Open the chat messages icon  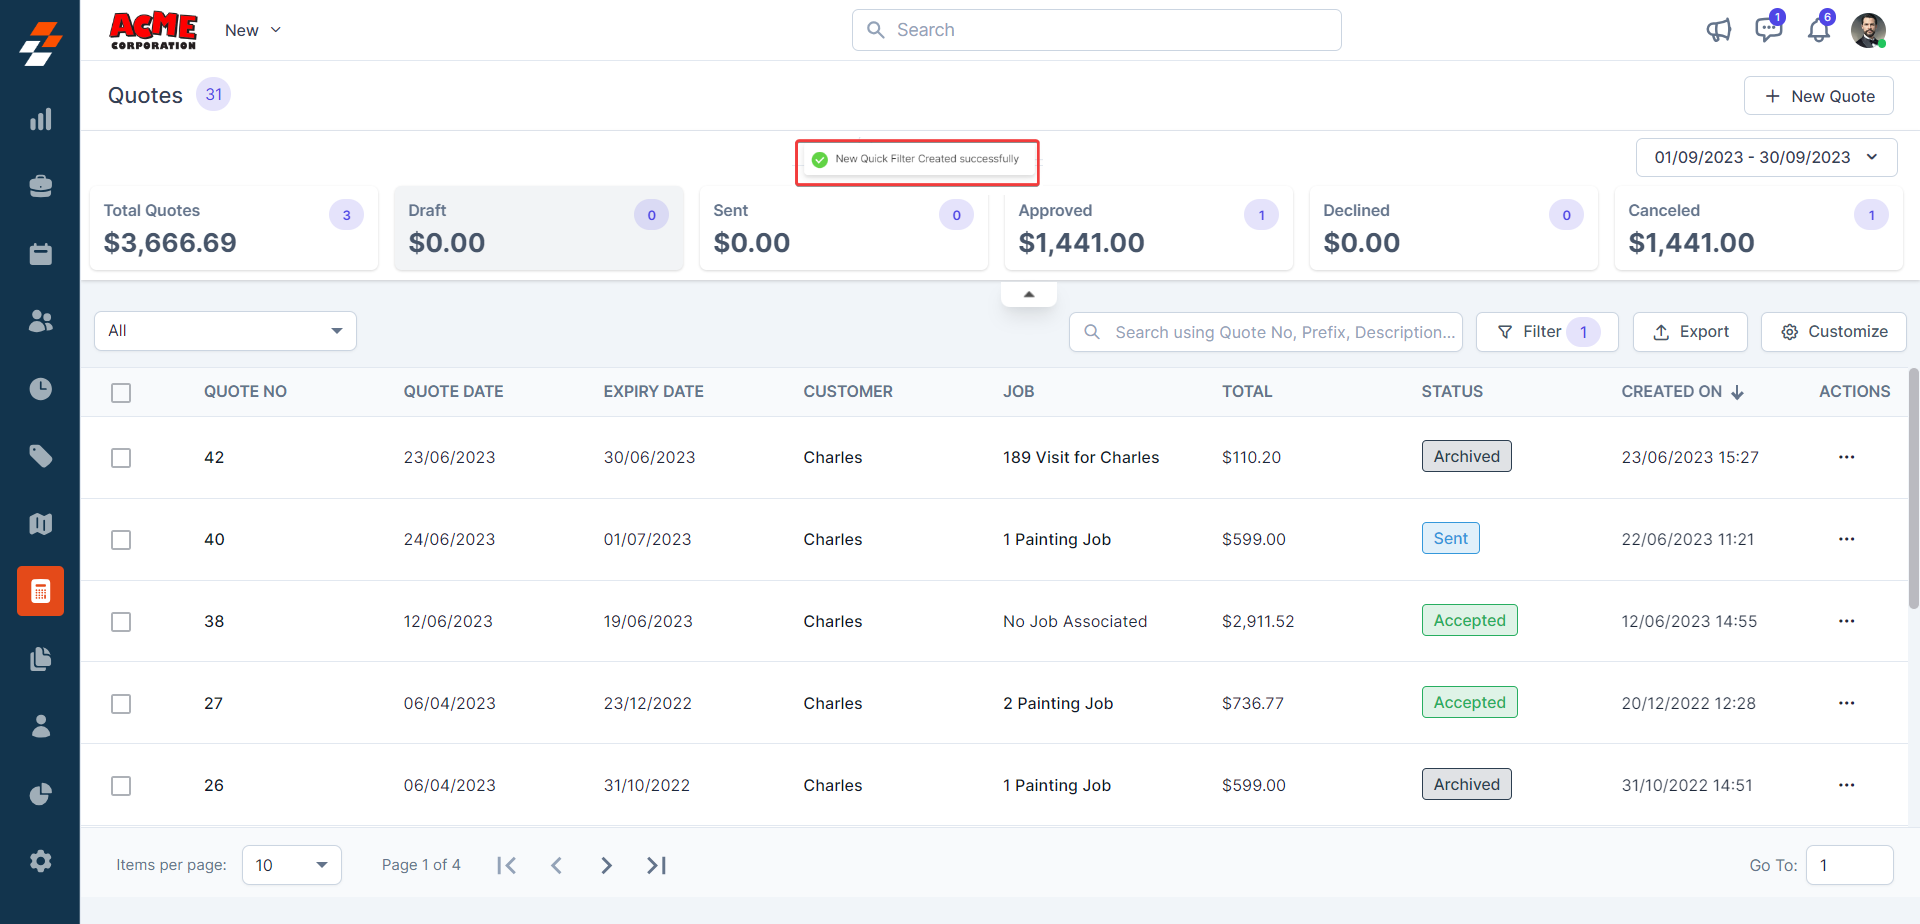point(1768,30)
